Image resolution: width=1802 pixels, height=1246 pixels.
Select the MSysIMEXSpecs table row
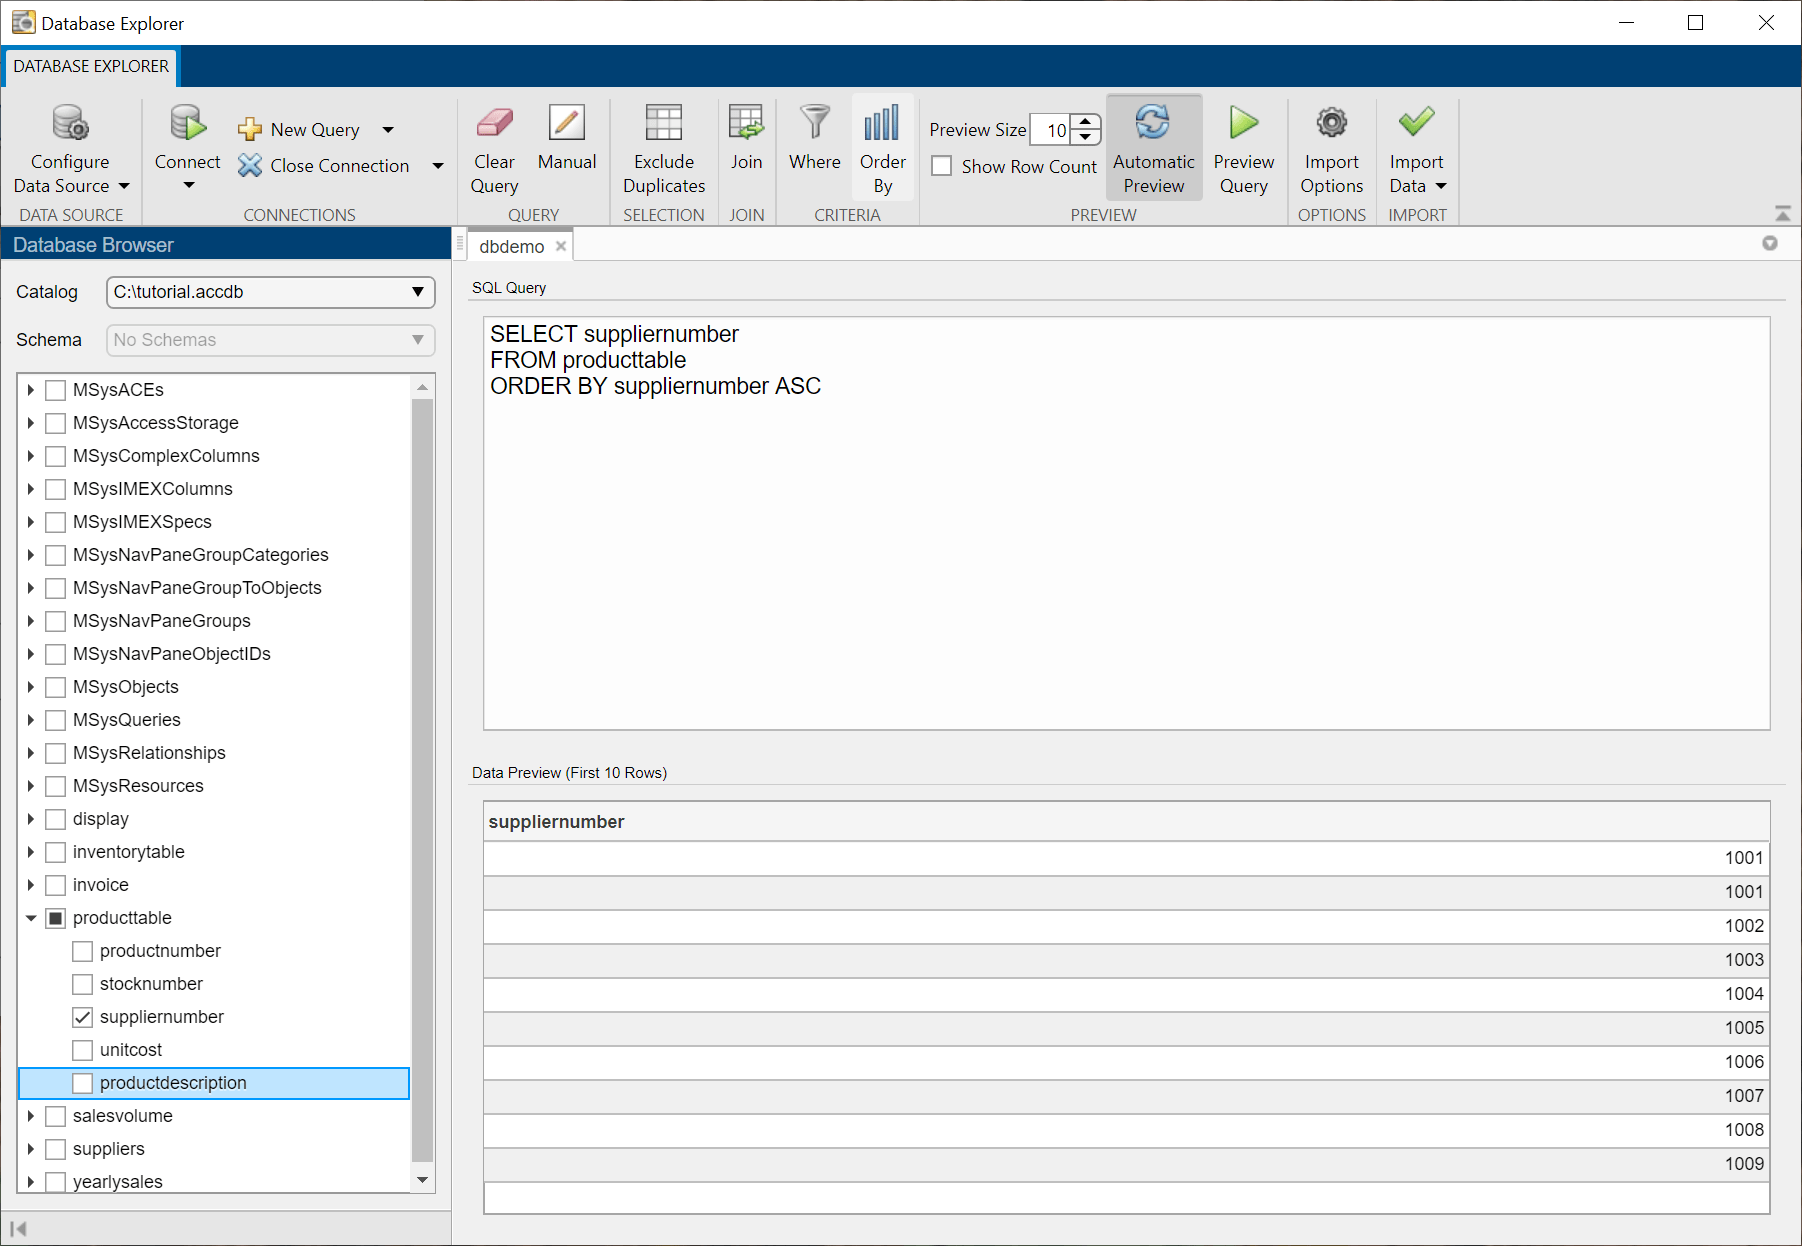(x=214, y=522)
